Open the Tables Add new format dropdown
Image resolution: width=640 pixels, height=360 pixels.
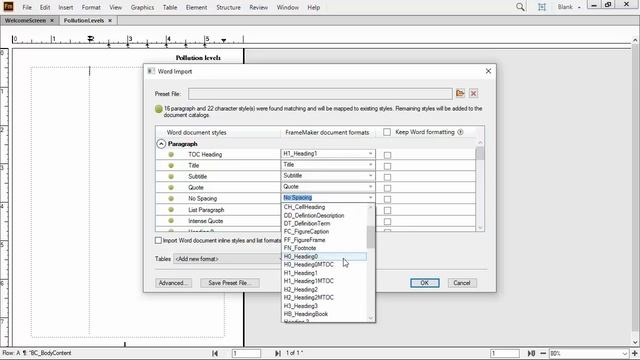click(x=227, y=259)
